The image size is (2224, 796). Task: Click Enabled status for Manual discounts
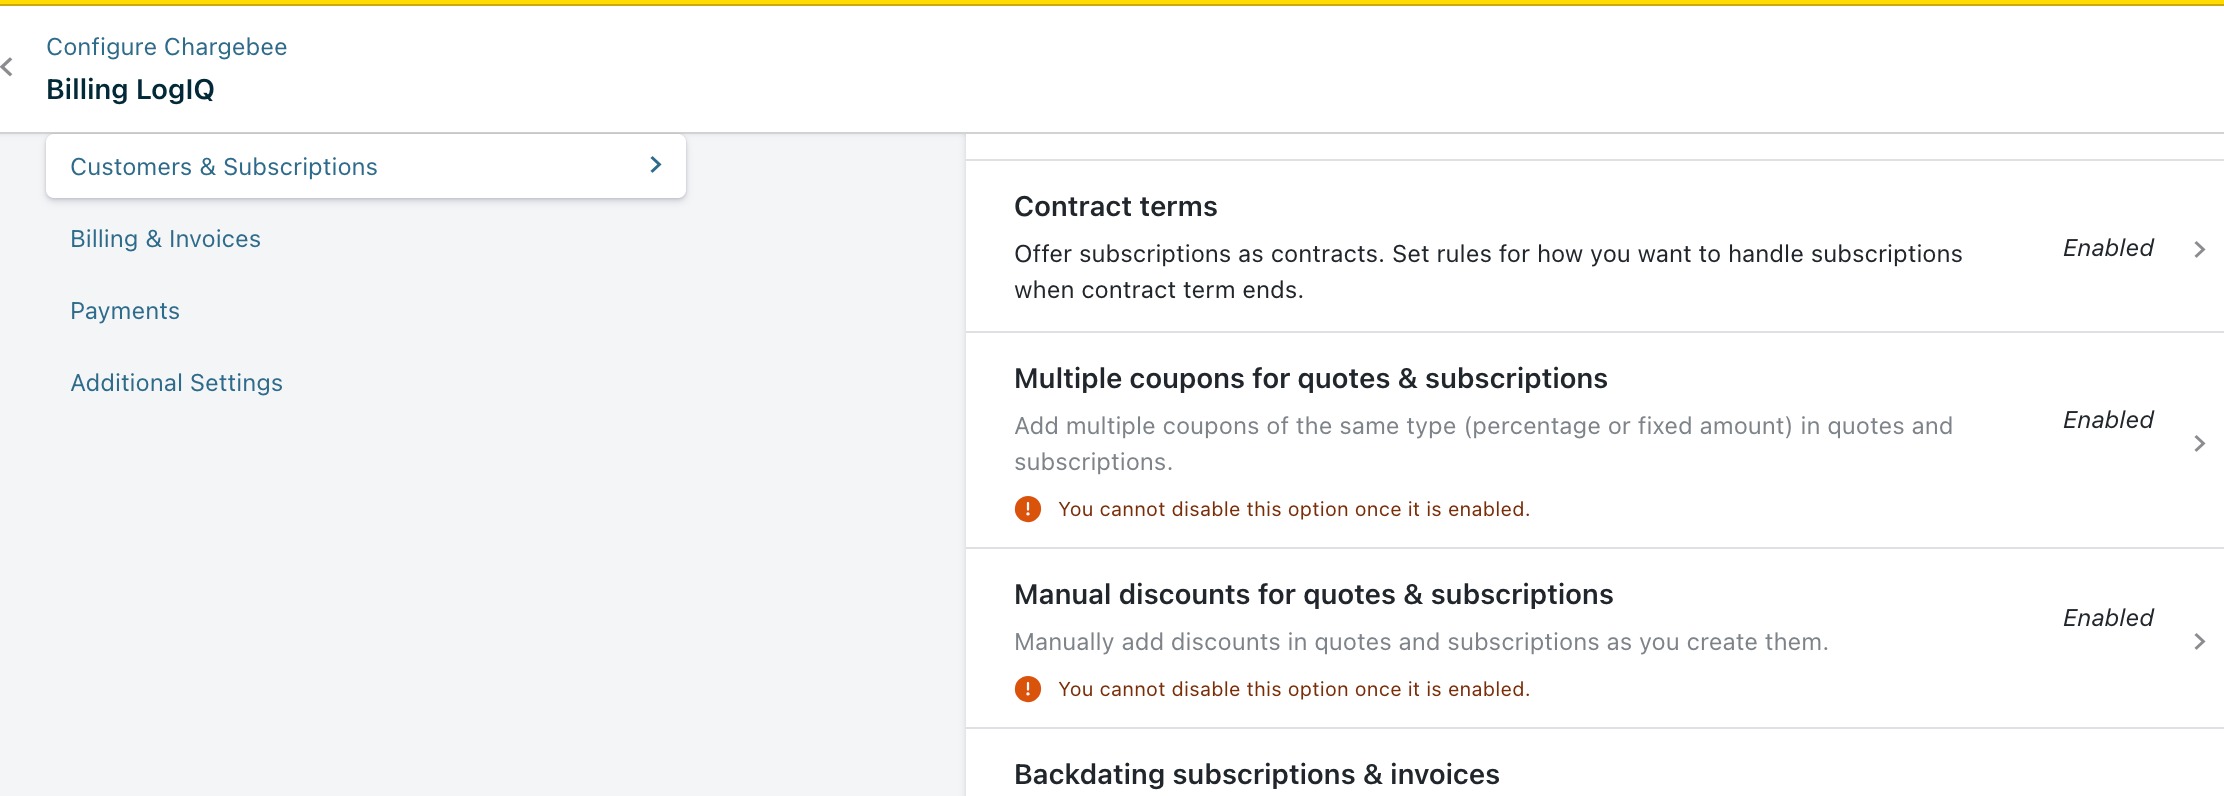tap(2108, 618)
